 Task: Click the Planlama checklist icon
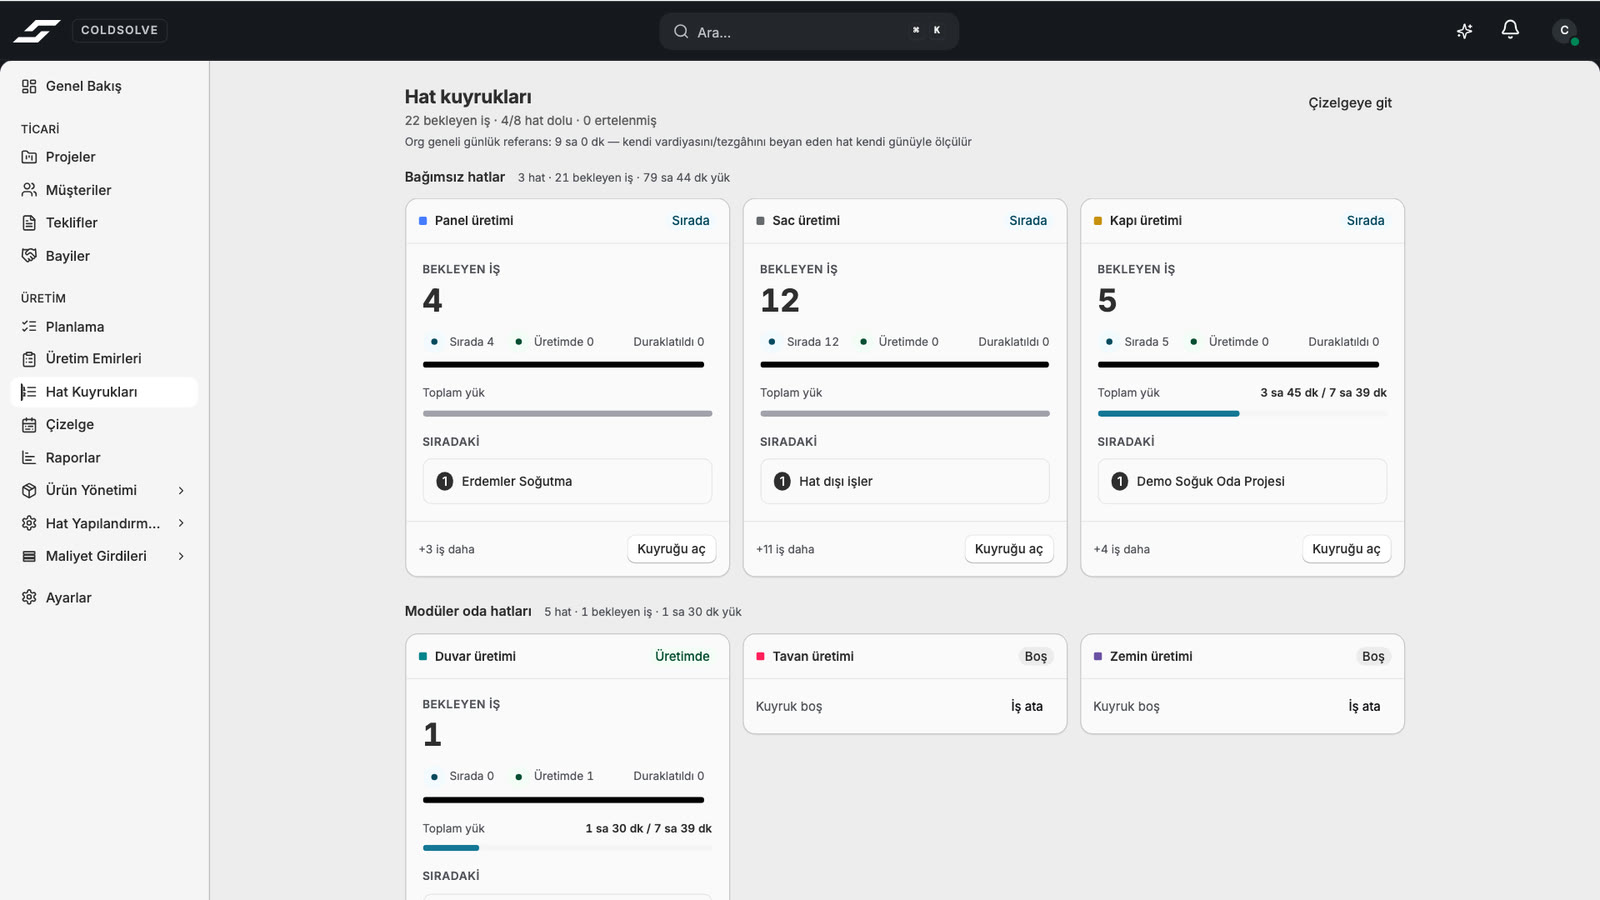[x=29, y=327]
